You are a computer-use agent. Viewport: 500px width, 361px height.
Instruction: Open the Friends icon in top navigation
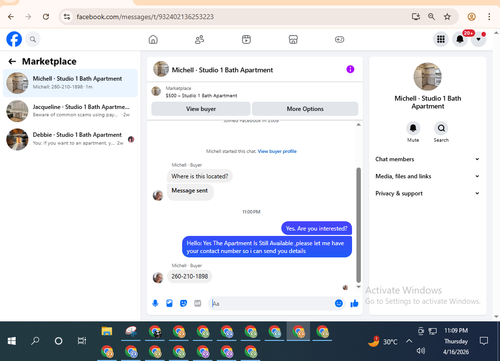(199, 40)
